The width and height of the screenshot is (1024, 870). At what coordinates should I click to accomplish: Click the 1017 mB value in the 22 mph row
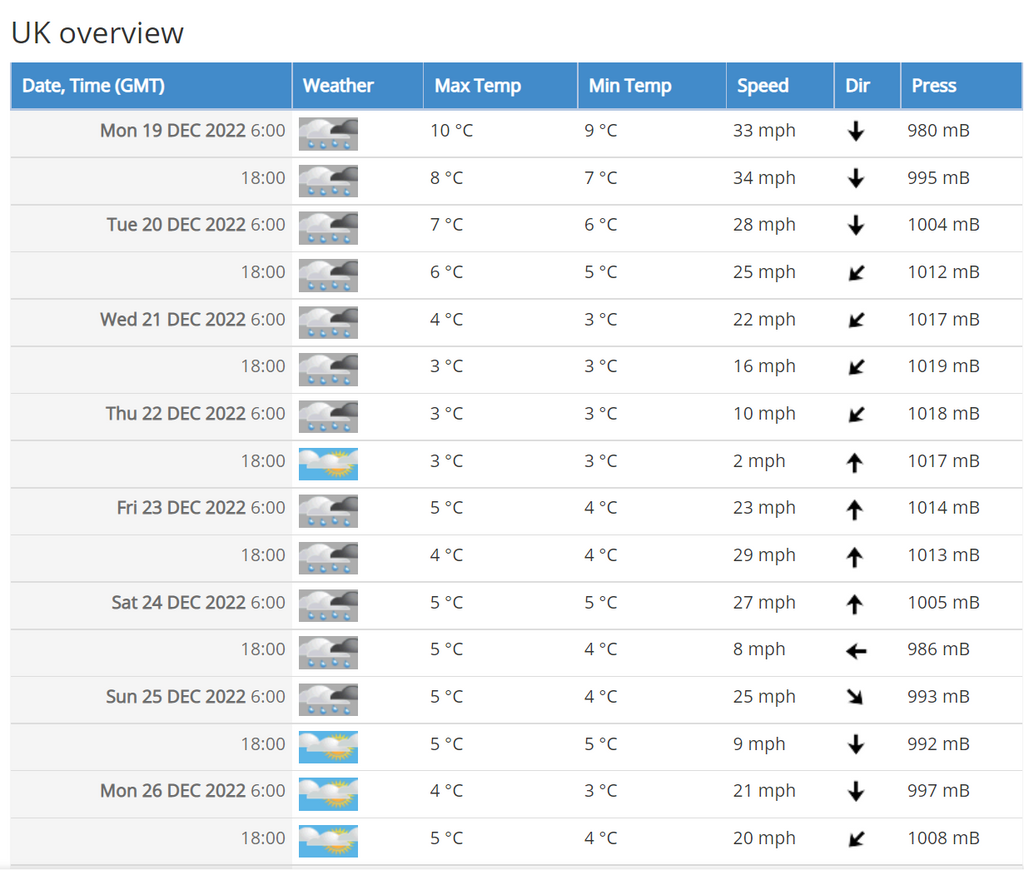(x=944, y=319)
